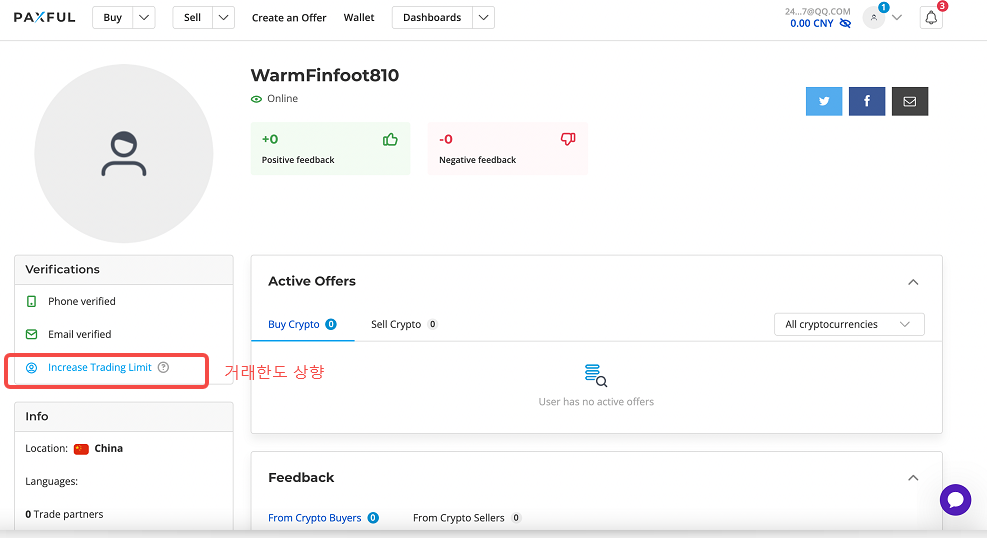The height and width of the screenshot is (538, 987).
Task: Open the live chat bubble
Action: pyautogui.click(x=955, y=500)
